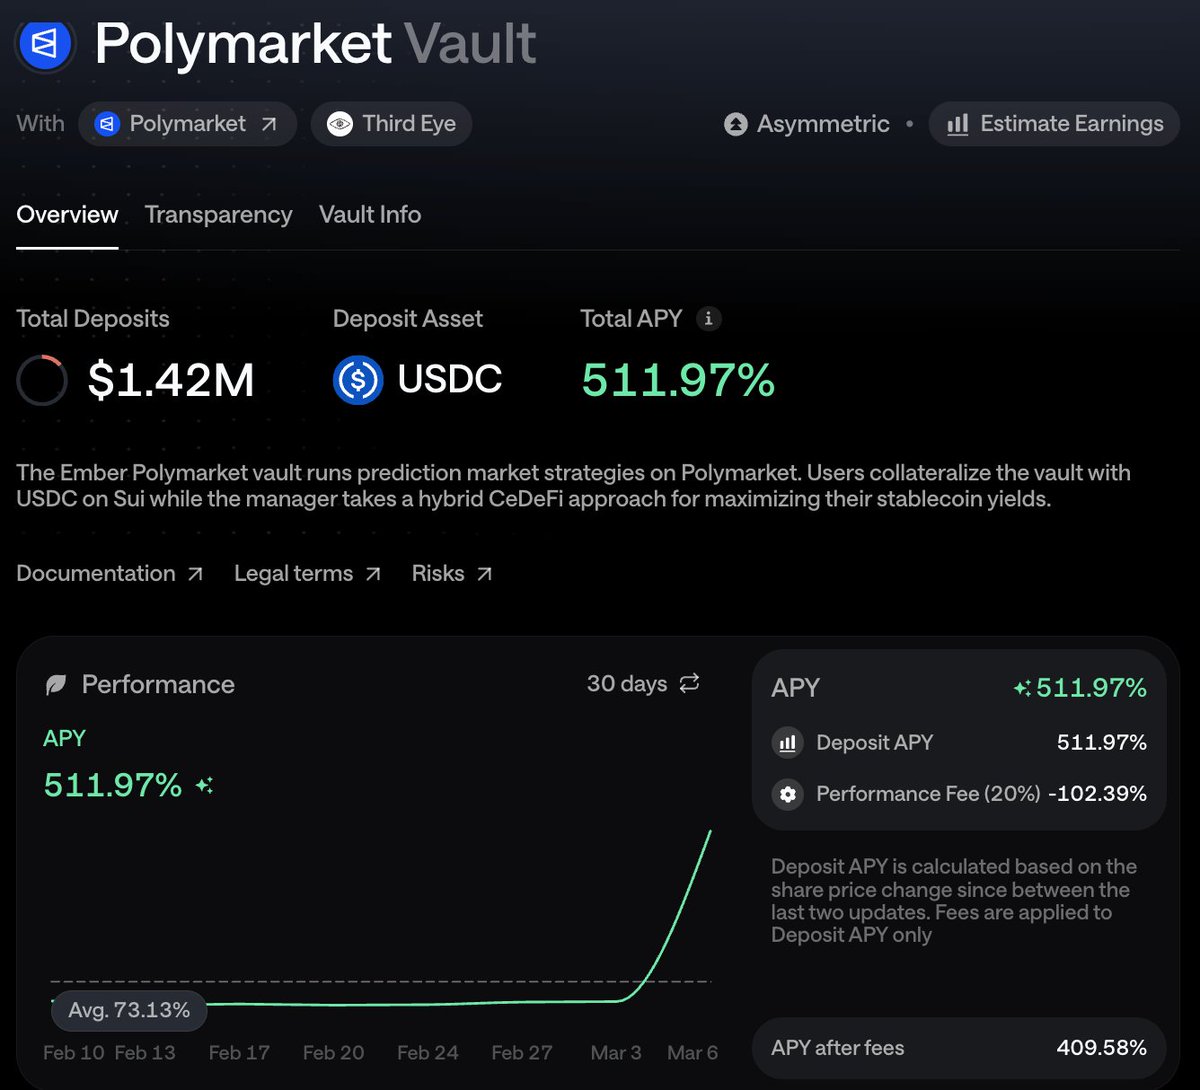Click the Asymmetric risk profile icon
Viewport: 1200px width, 1090px height.
coord(736,124)
